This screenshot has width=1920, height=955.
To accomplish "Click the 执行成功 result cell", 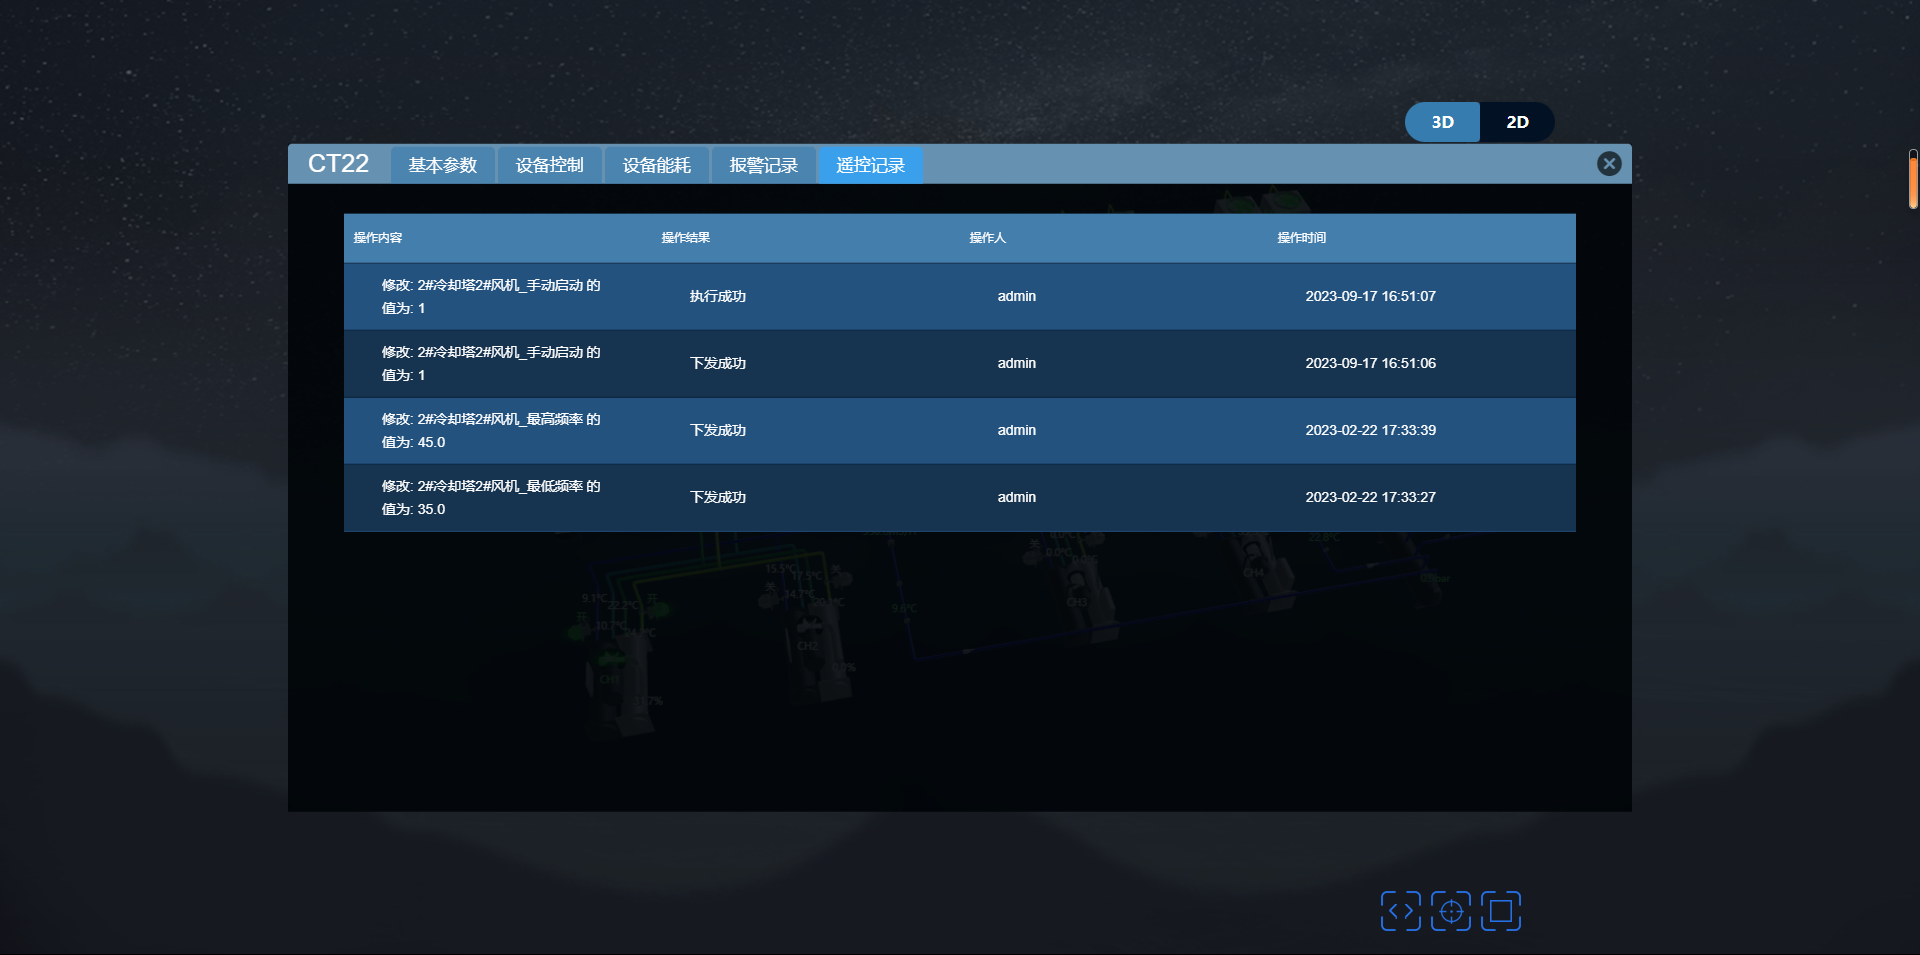I will coord(718,296).
